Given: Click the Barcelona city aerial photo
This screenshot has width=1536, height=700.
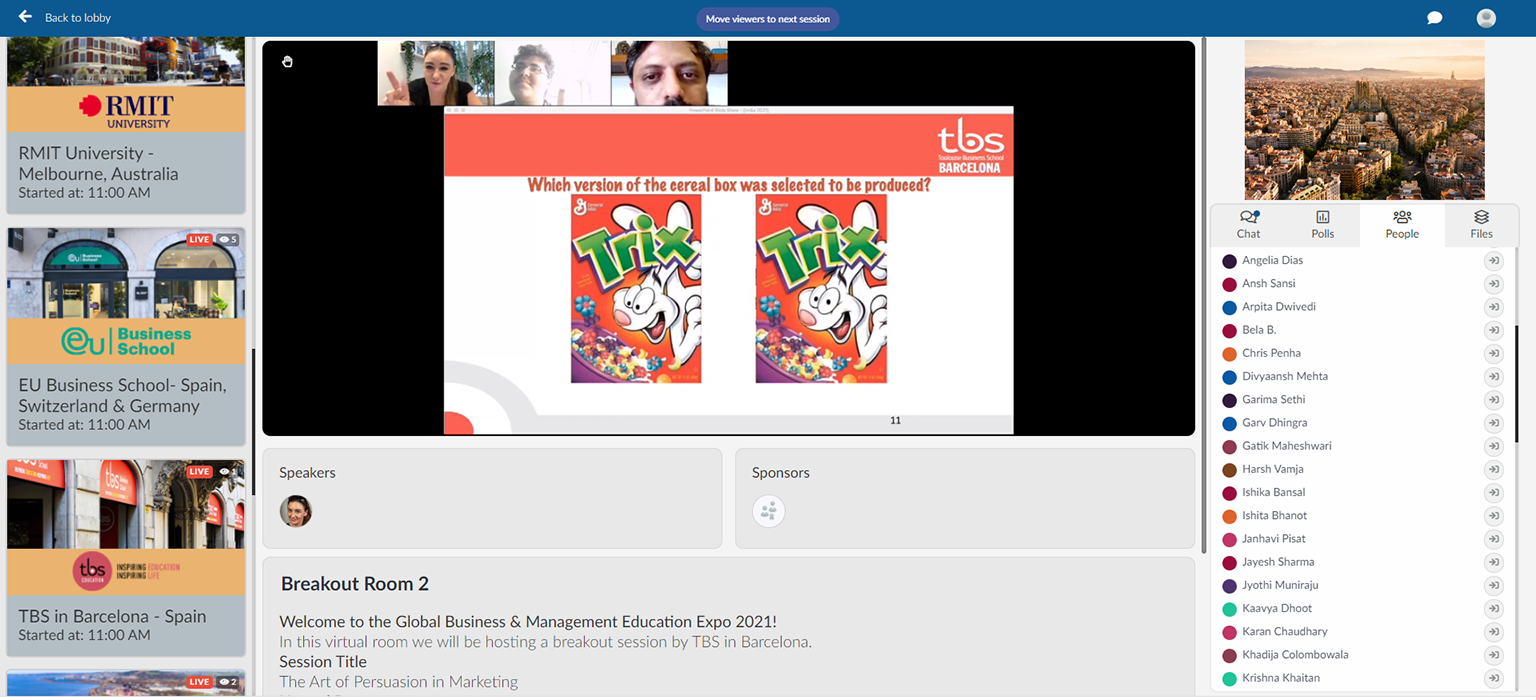Looking at the screenshot, I should pyautogui.click(x=1364, y=120).
